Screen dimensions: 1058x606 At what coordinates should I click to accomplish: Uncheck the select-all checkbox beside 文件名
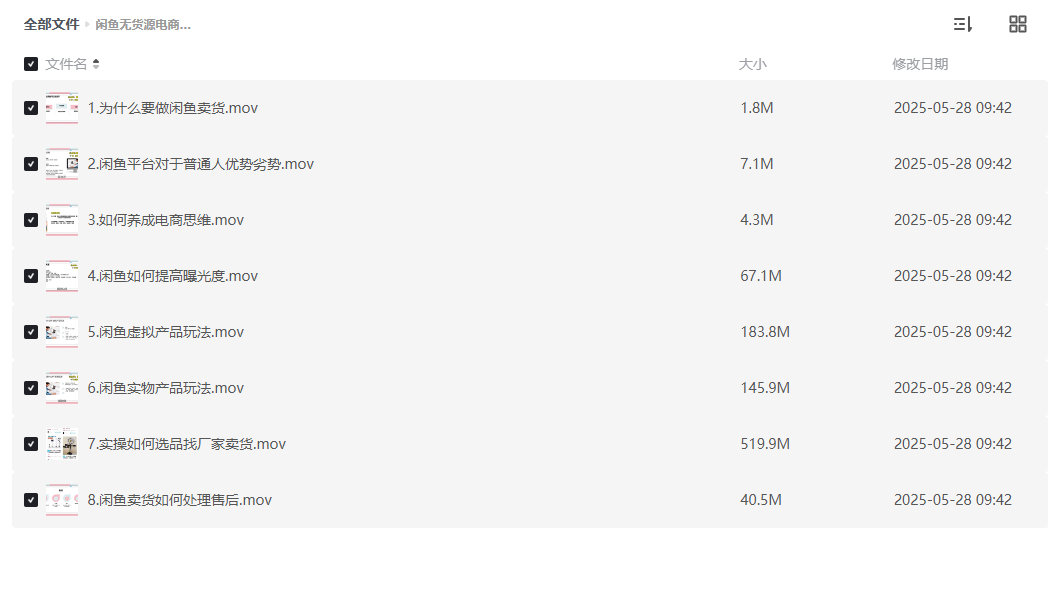pyautogui.click(x=30, y=64)
